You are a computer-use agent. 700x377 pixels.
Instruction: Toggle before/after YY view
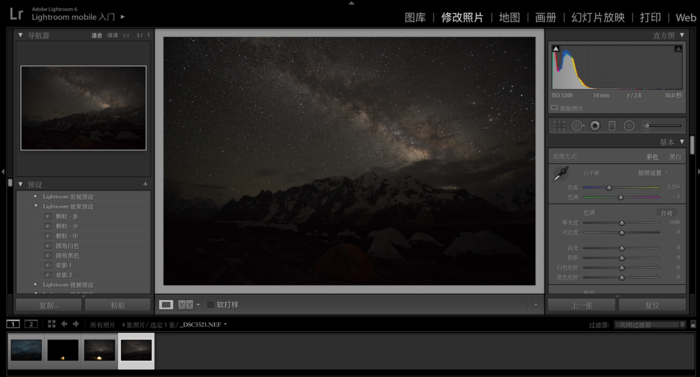click(185, 305)
